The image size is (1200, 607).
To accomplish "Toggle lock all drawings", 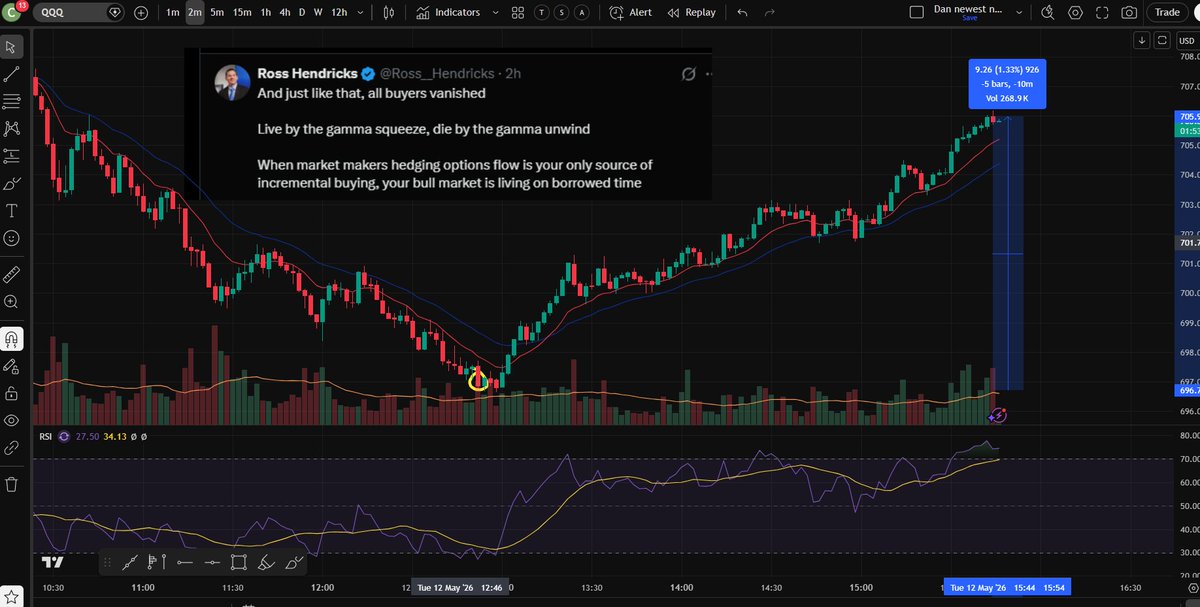I will pyautogui.click(x=11, y=393).
